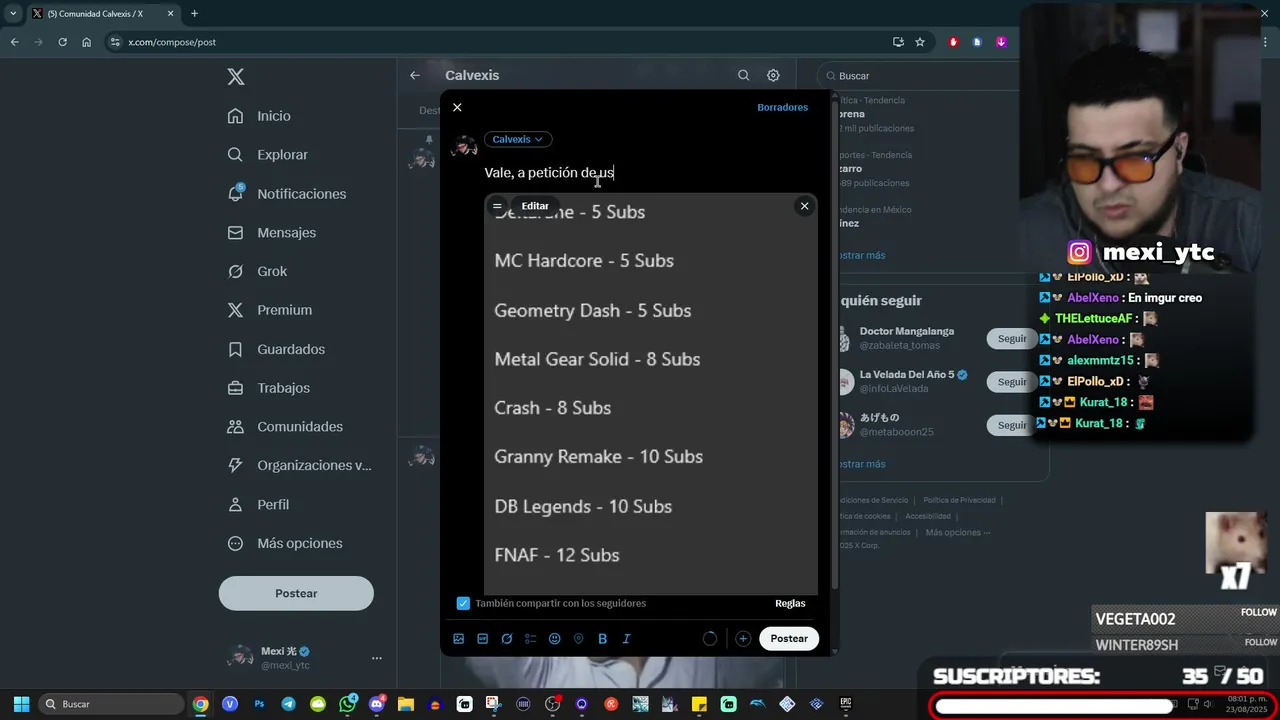1280x720 pixels.
Task: Open emoji picker in composer
Action: pyautogui.click(x=555, y=639)
